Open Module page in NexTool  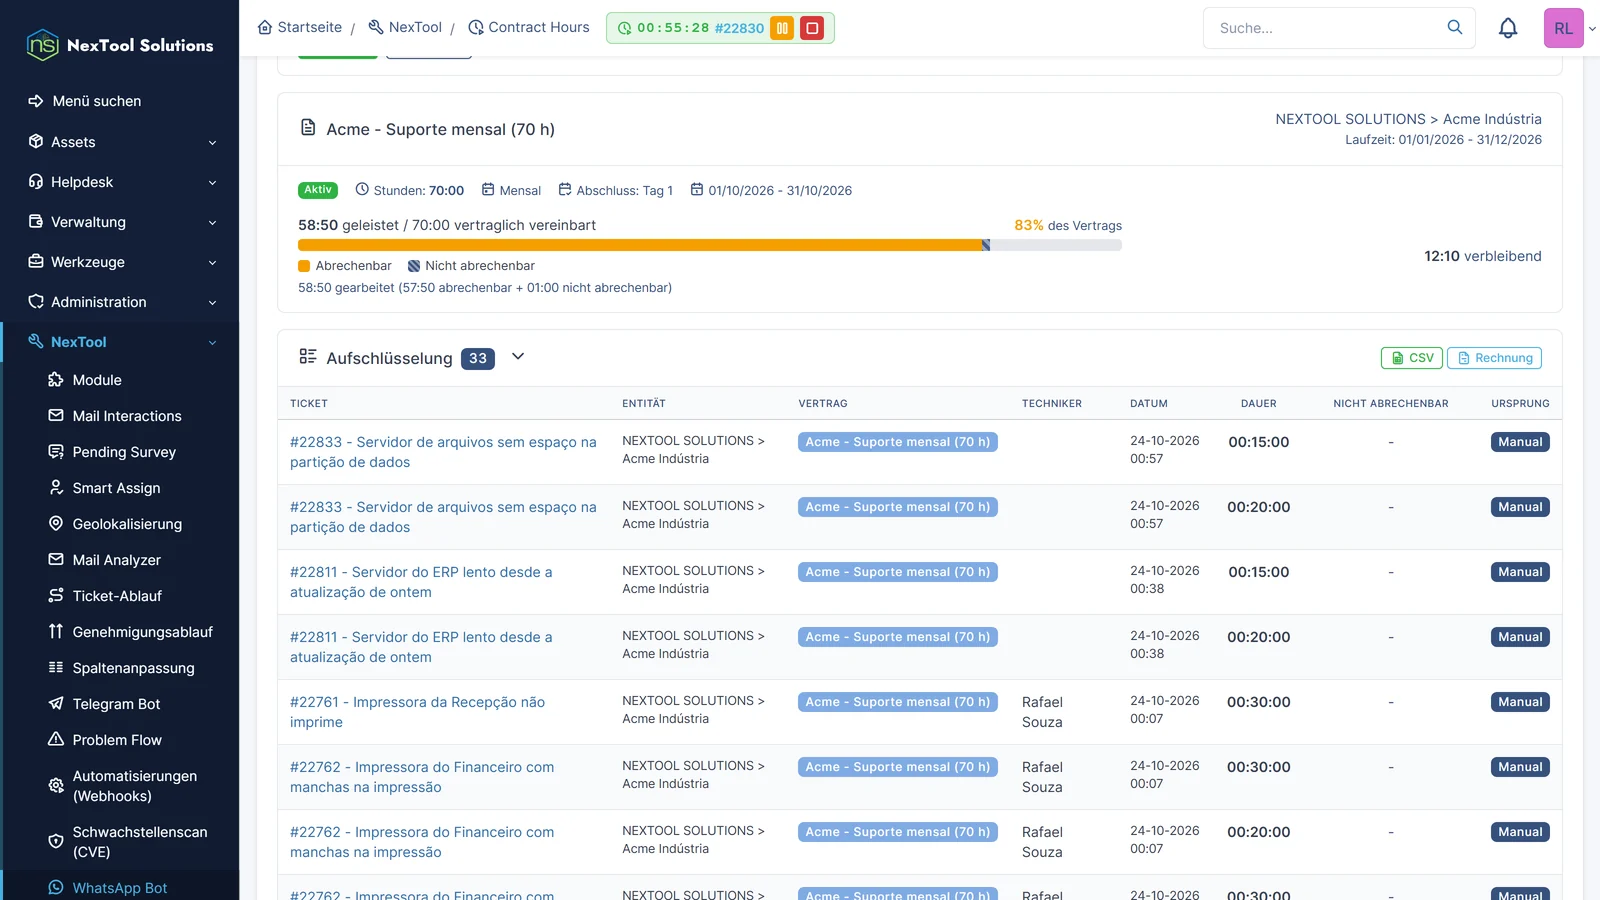pos(97,380)
